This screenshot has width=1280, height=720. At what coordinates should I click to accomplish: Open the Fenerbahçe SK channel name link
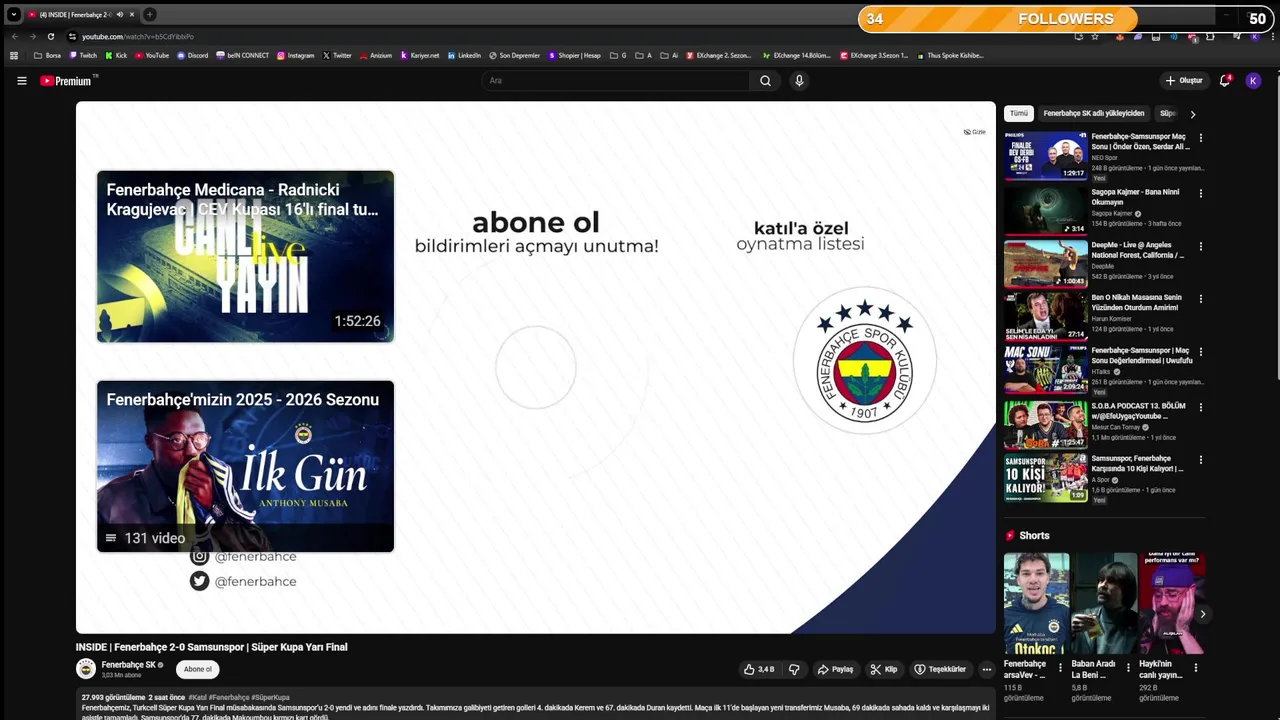128,665
